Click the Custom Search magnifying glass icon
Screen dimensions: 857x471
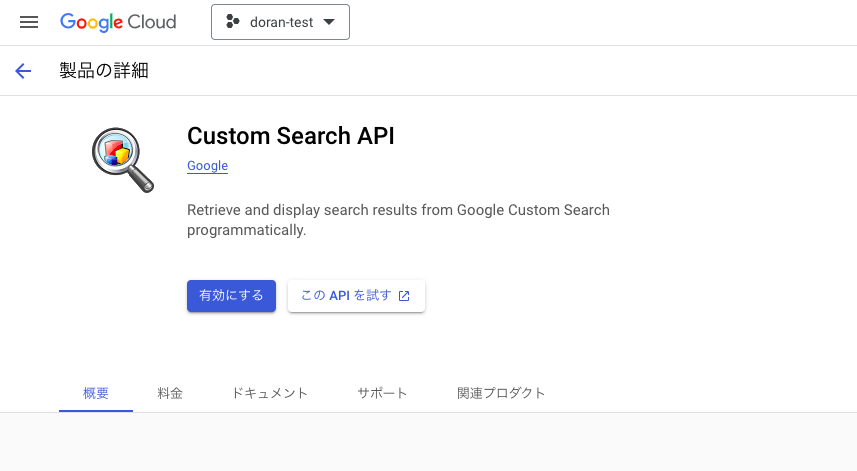point(122,160)
